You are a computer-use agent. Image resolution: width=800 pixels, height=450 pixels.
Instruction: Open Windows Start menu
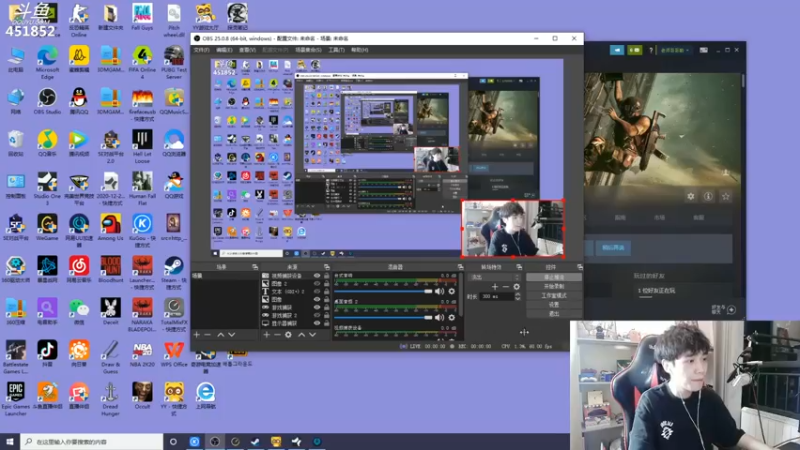coord(10,442)
